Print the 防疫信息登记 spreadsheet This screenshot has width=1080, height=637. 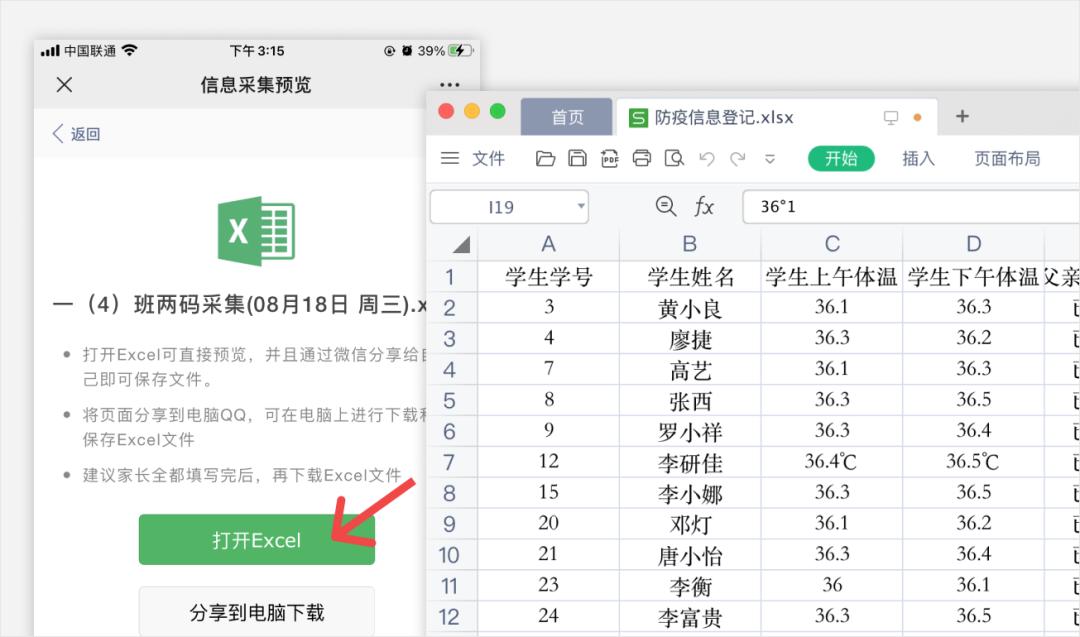[642, 158]
